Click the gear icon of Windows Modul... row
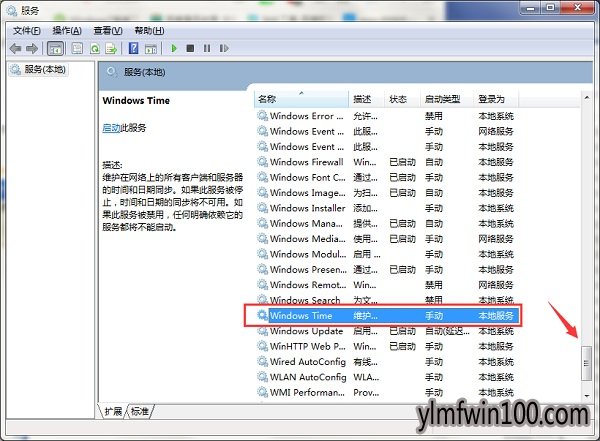600x441 pixels. (x=262, y=254)
